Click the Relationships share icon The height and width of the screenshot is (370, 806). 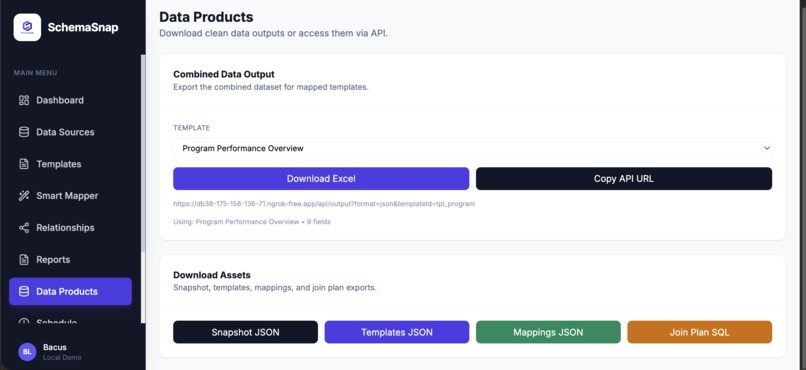click(24, 228)
